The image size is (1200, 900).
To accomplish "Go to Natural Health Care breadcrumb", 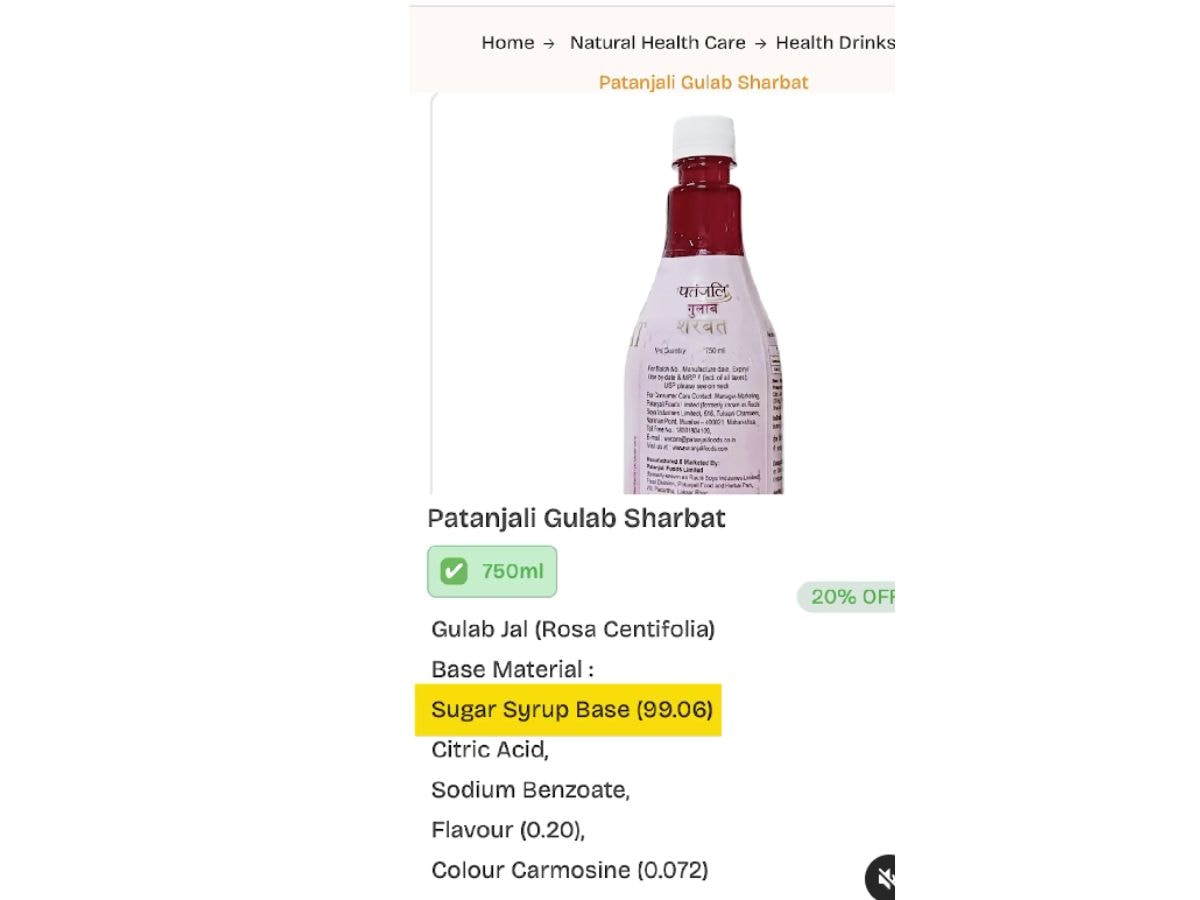I will tap(657, 43).
